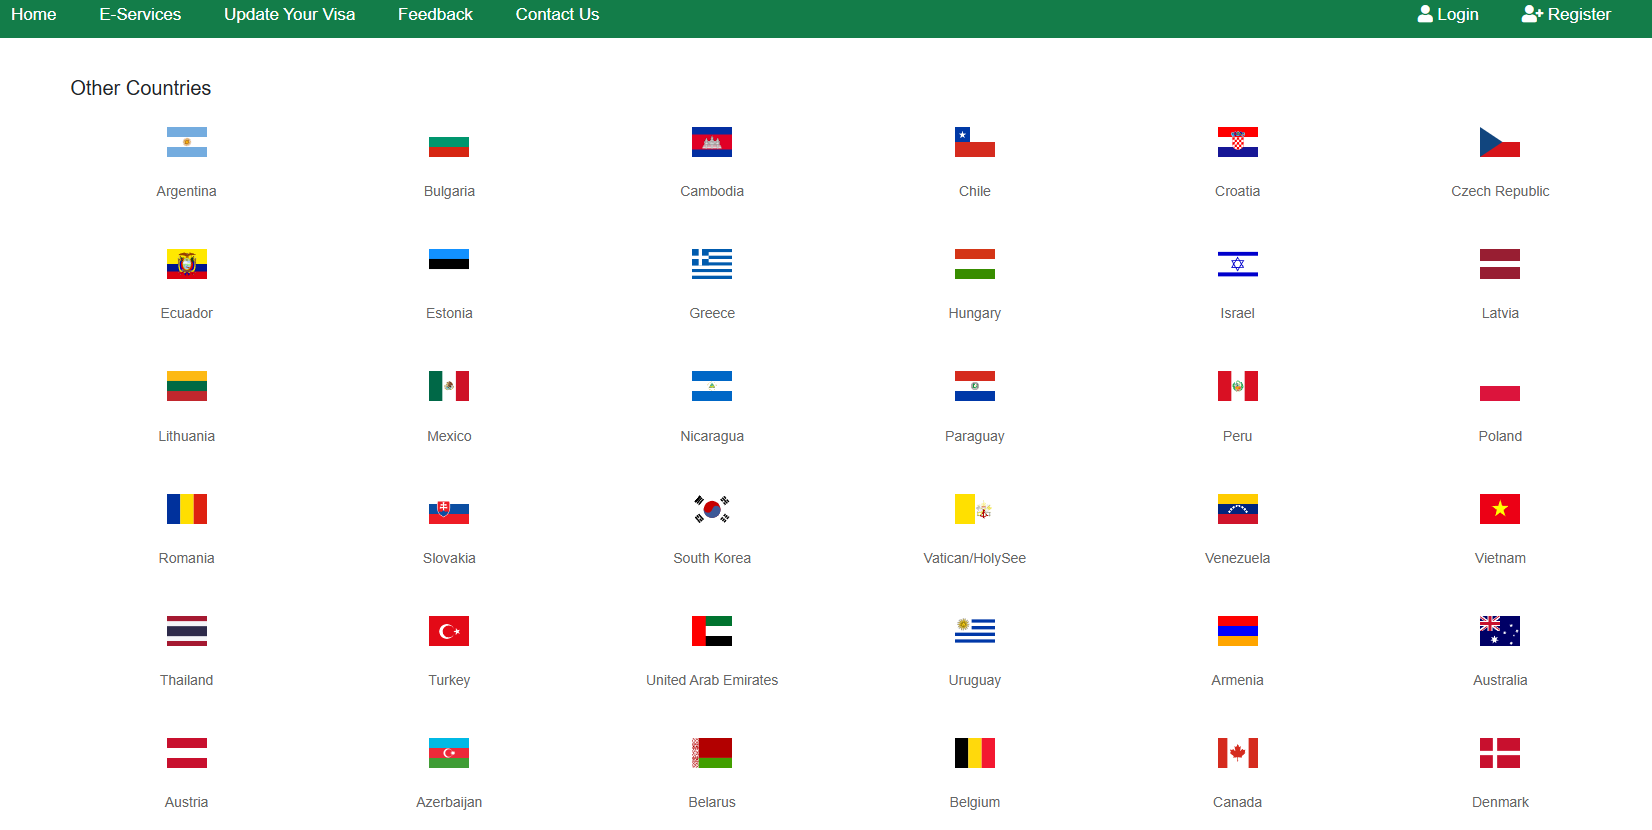Screen dimensions: 1652x830
Task: Click the Vatican/HolySee flag icon
Action: (x=975, y=509)
